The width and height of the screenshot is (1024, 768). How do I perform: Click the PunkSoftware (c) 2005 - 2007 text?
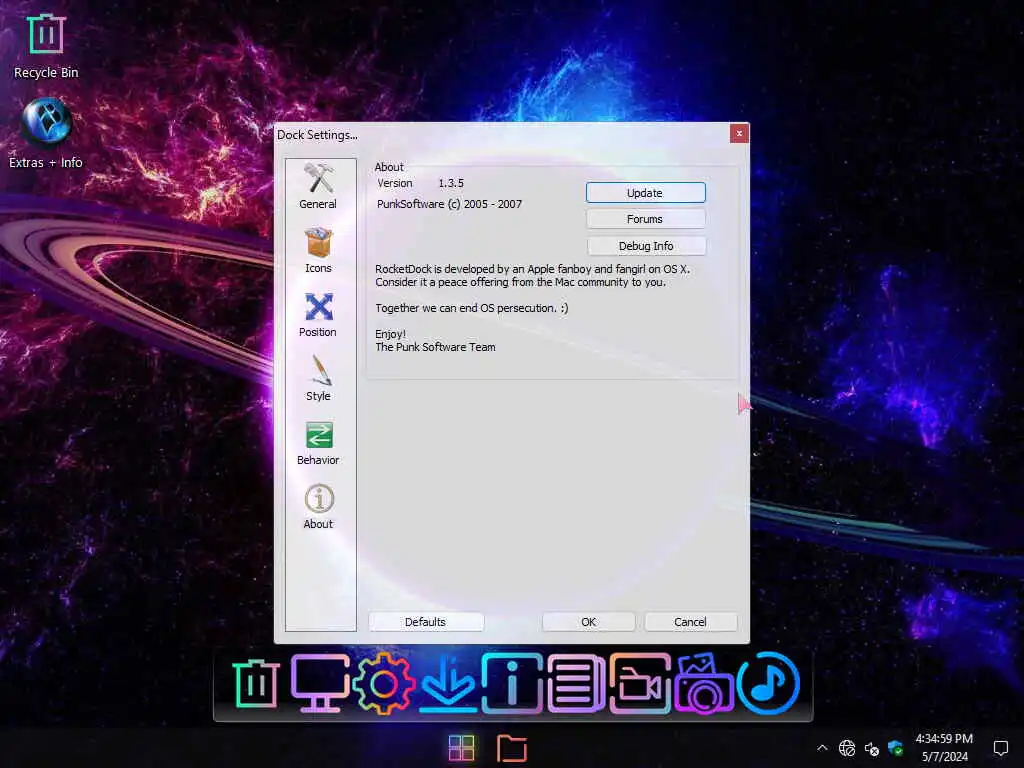pyautogui.click(x=449, y=204)
